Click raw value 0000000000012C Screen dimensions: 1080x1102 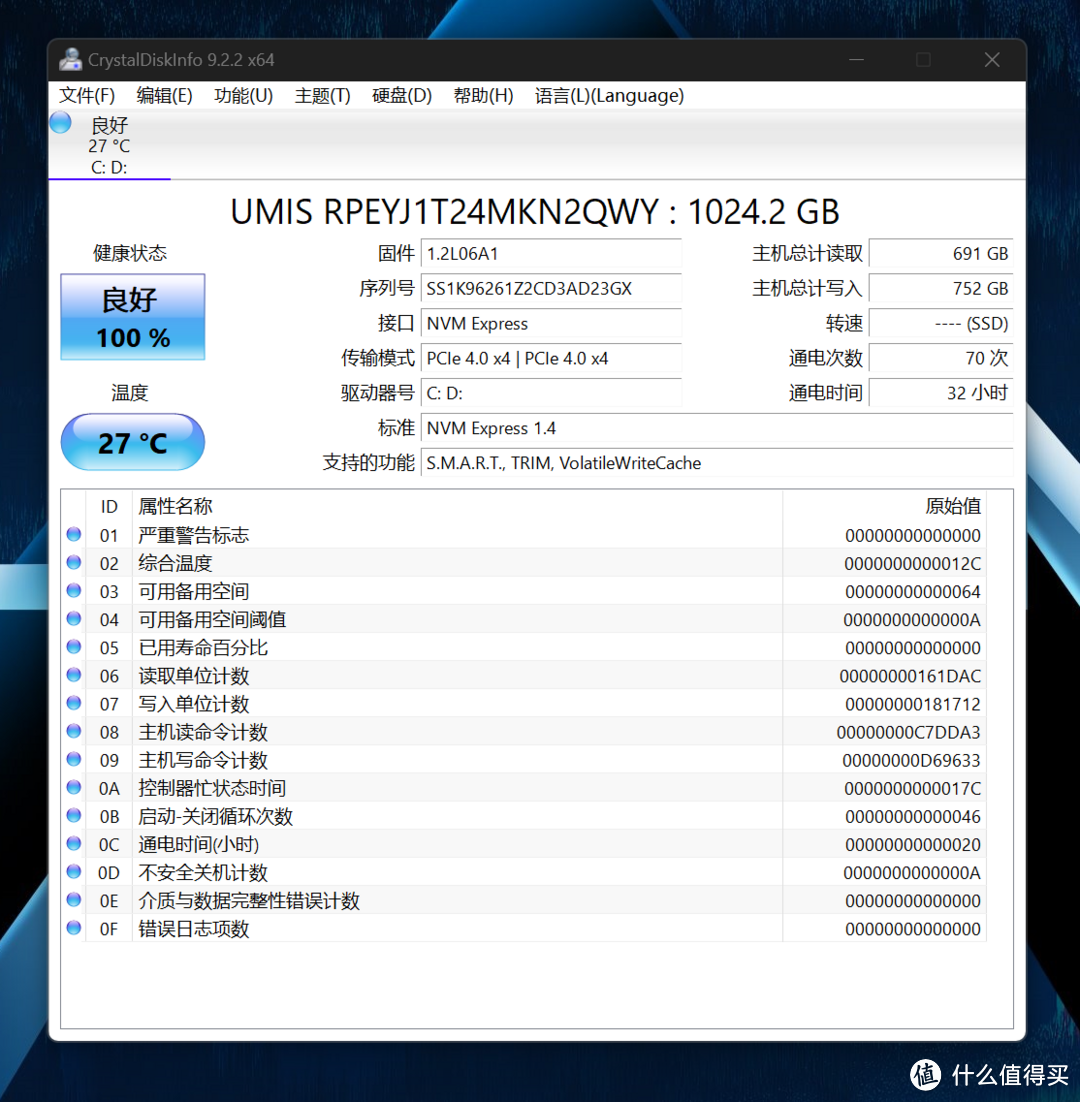coord(912,564)
